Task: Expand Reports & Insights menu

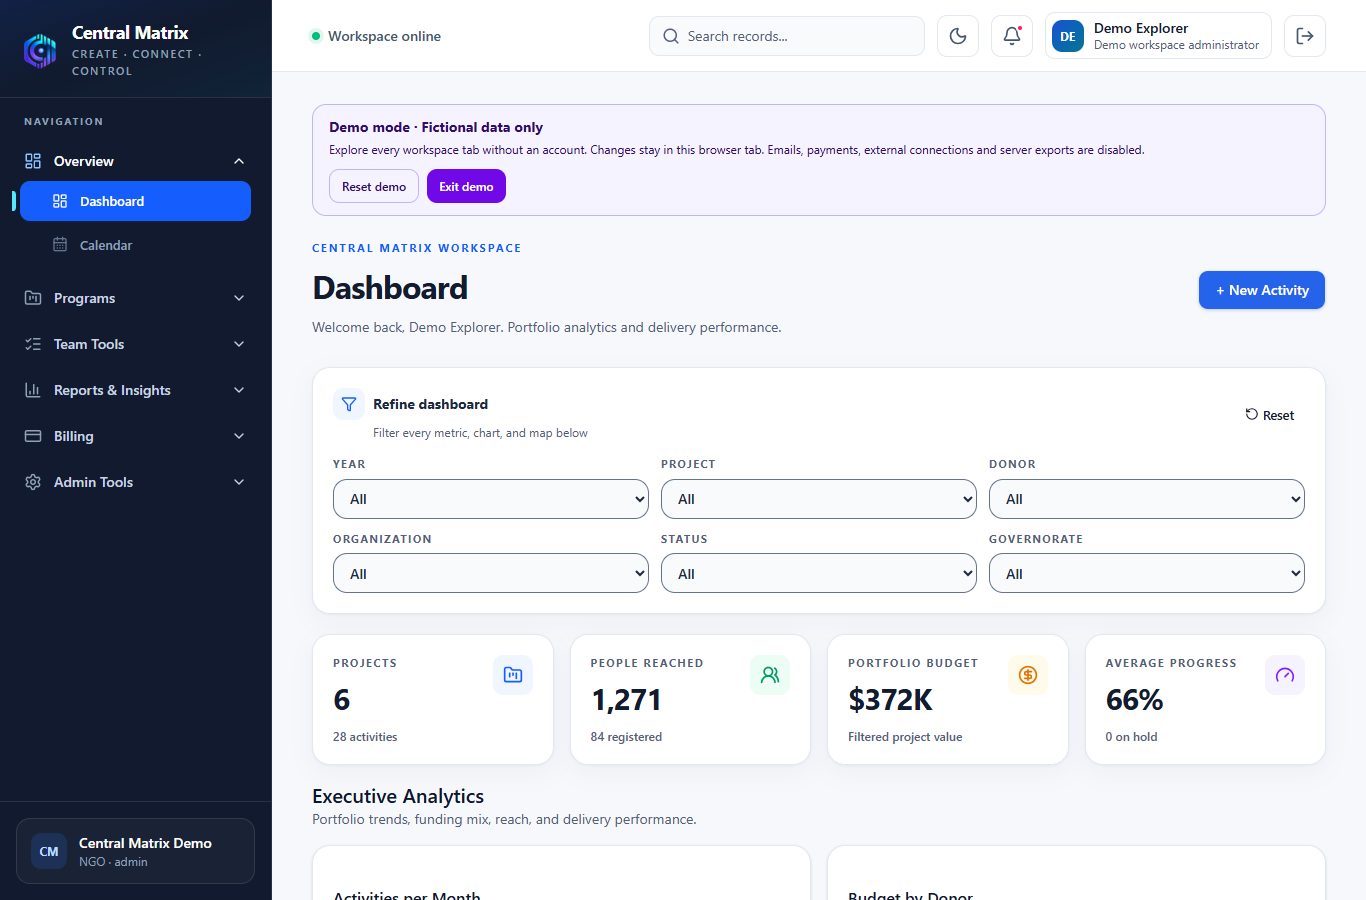Action: click(x=135, y=390)
